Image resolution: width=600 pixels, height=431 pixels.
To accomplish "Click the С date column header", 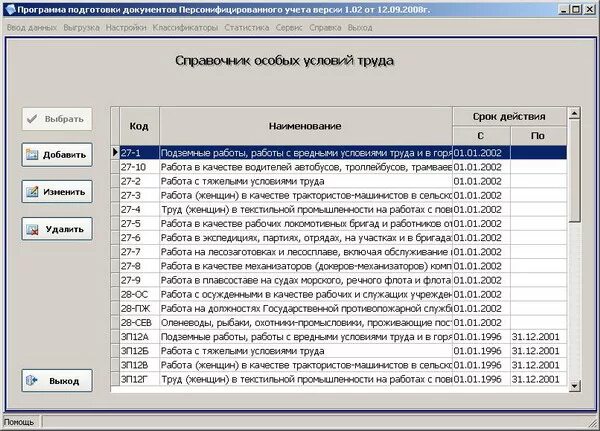I will [x=481, y=136].
